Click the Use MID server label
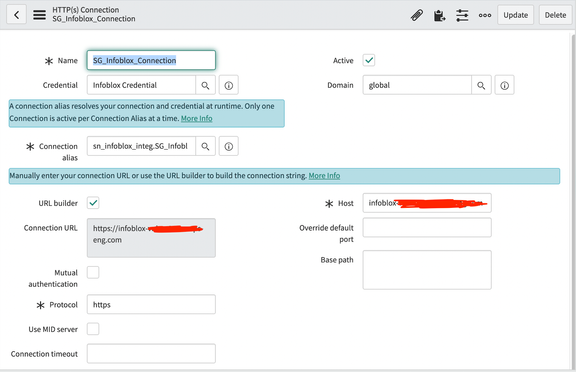The width and height of the screenshot is (576, 372). tap(53, 329)
